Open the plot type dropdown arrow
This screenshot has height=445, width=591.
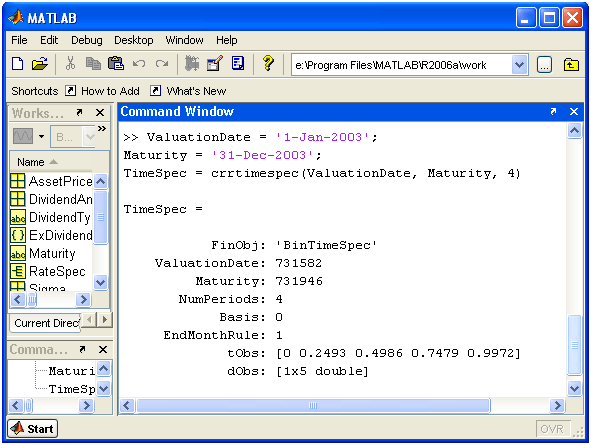tap(41, 136)
